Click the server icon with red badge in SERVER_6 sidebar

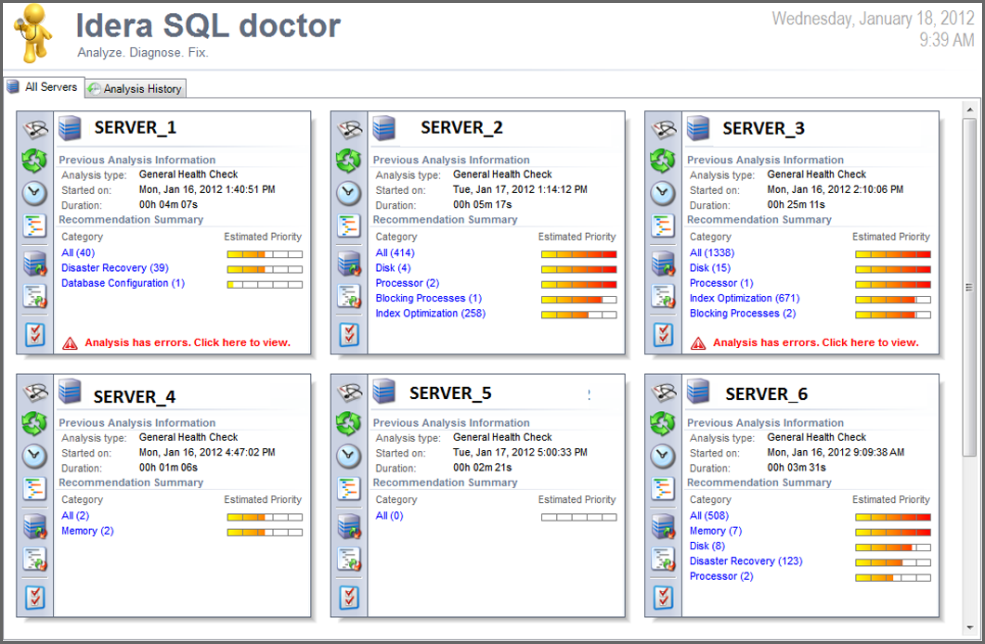click(x=663, y=526)
